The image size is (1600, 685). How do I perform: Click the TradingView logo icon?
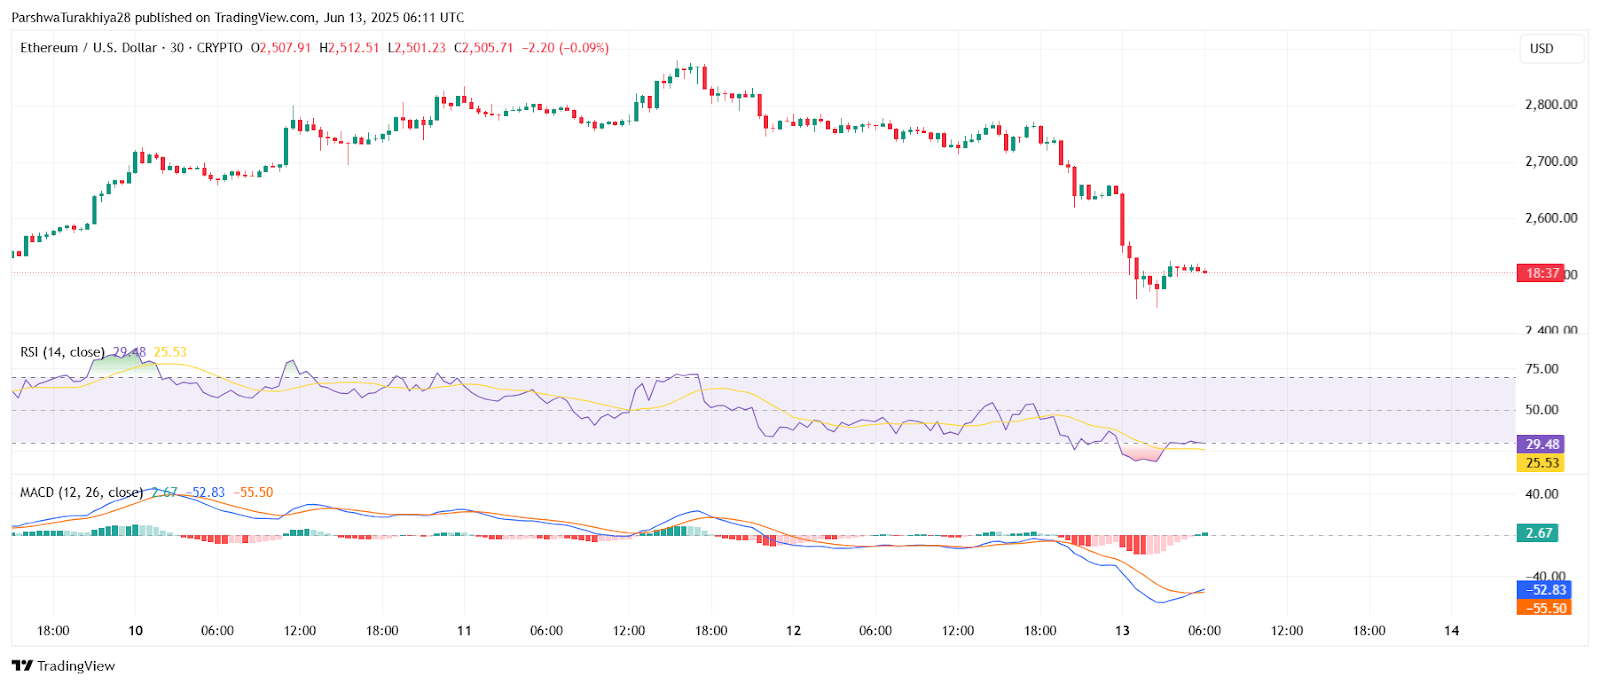pos(22,666)
